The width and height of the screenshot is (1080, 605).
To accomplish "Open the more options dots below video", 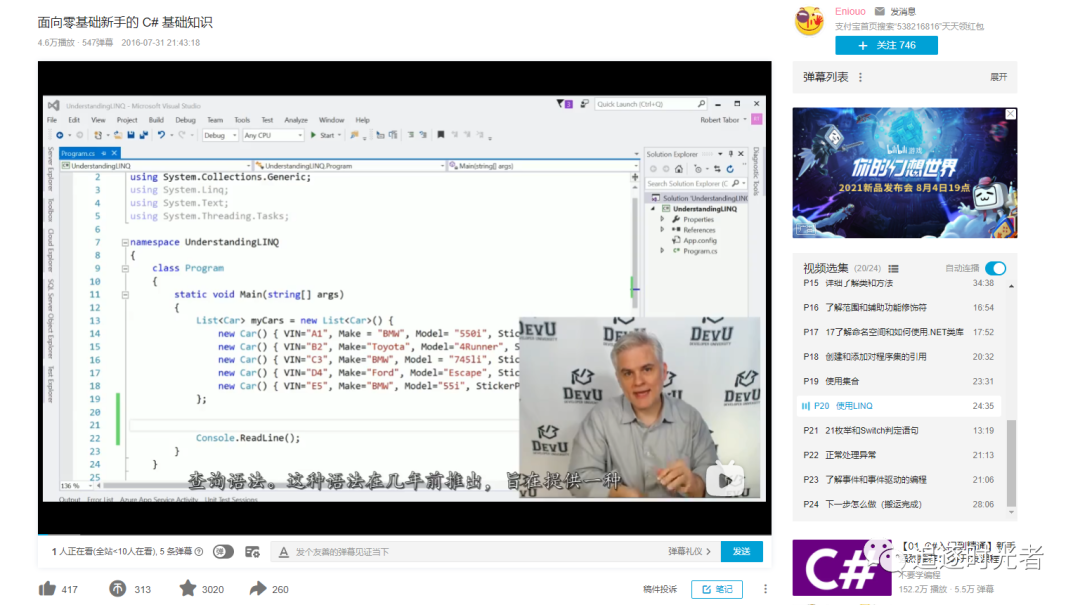I will point(765,589).
